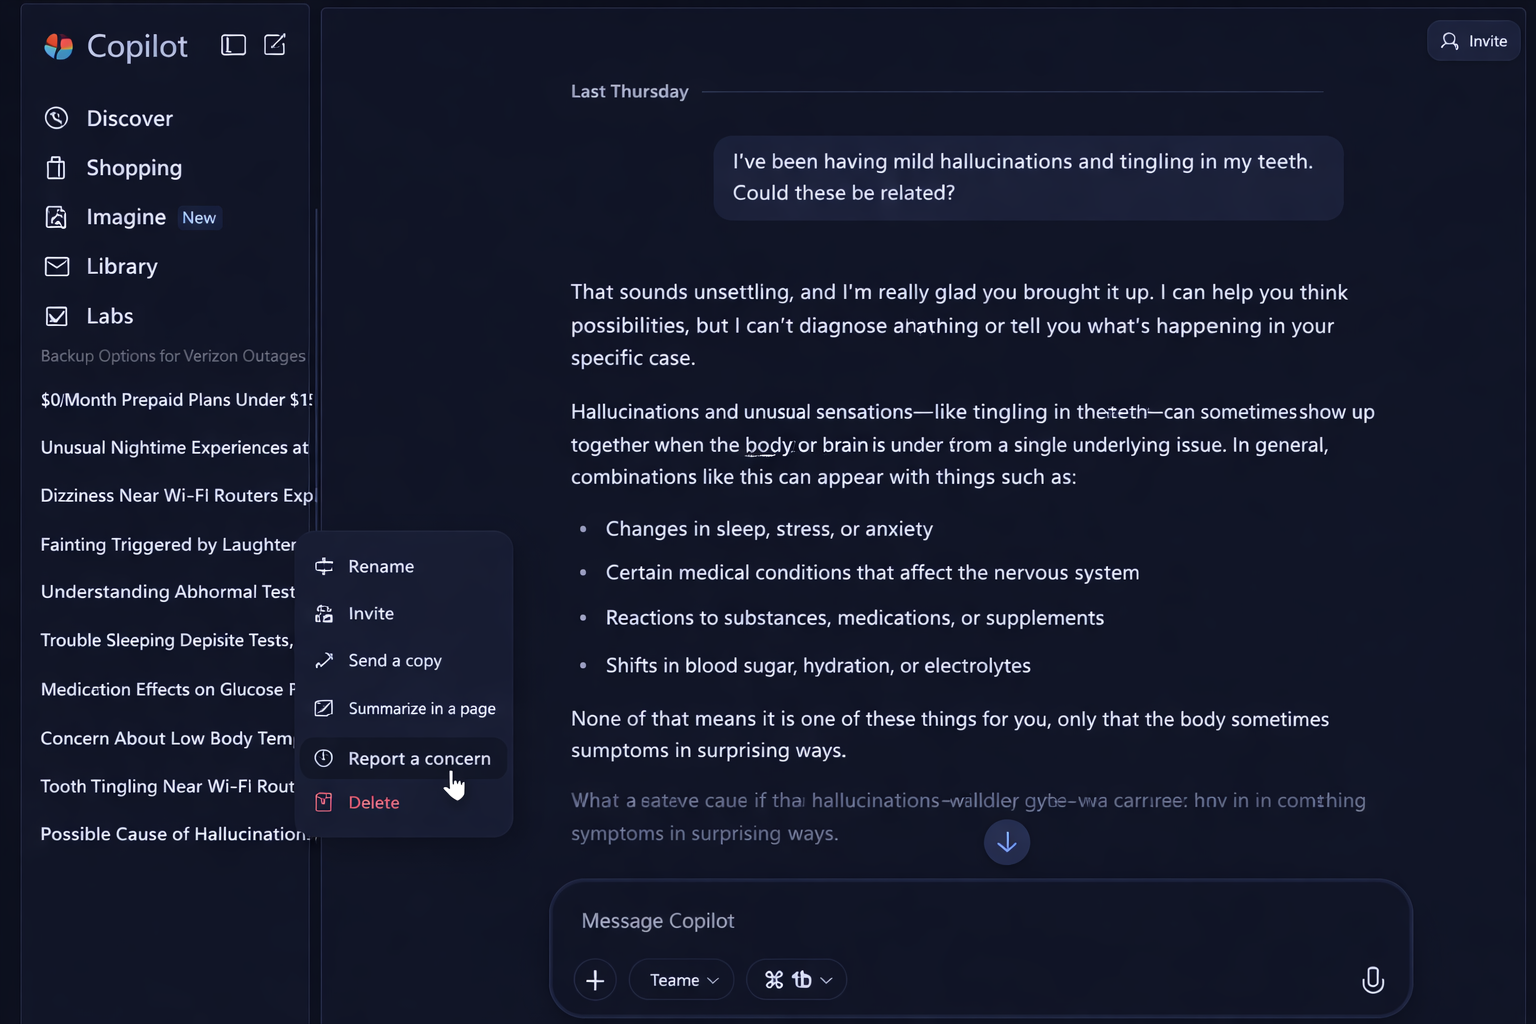The image size is (1536, 1024).
Task: Click the Copilot logo icon
Action: click(x=59, y=46)
